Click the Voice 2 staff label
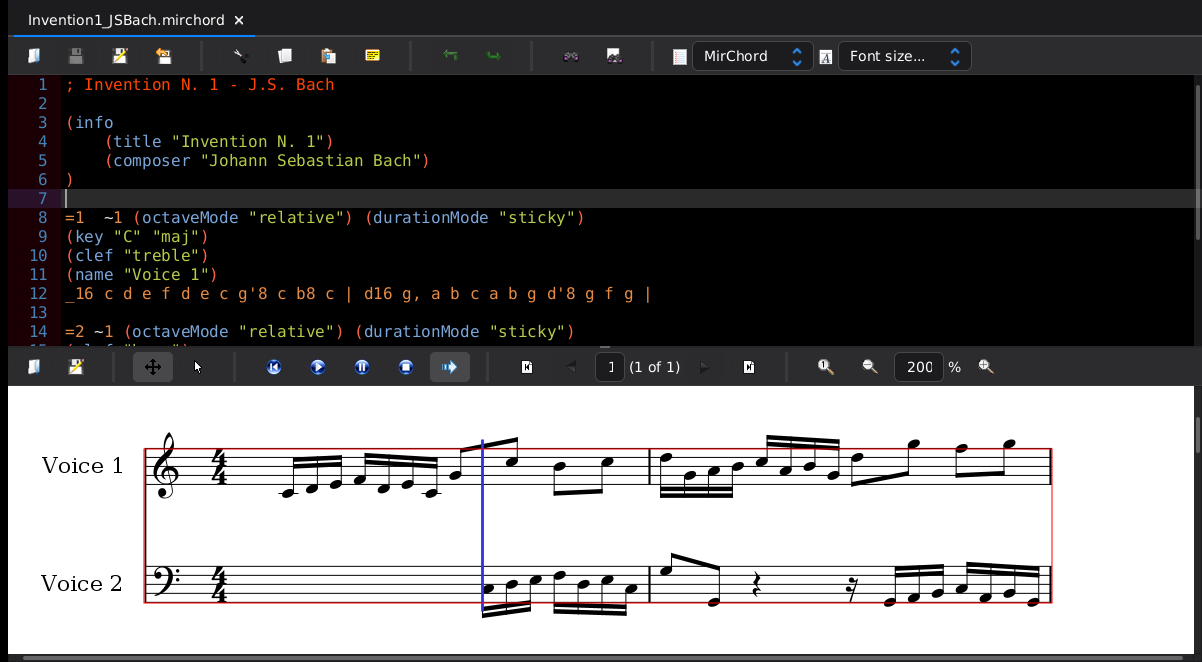Image resolution: width=1202 pixels, height=662 pixels. 82,583
